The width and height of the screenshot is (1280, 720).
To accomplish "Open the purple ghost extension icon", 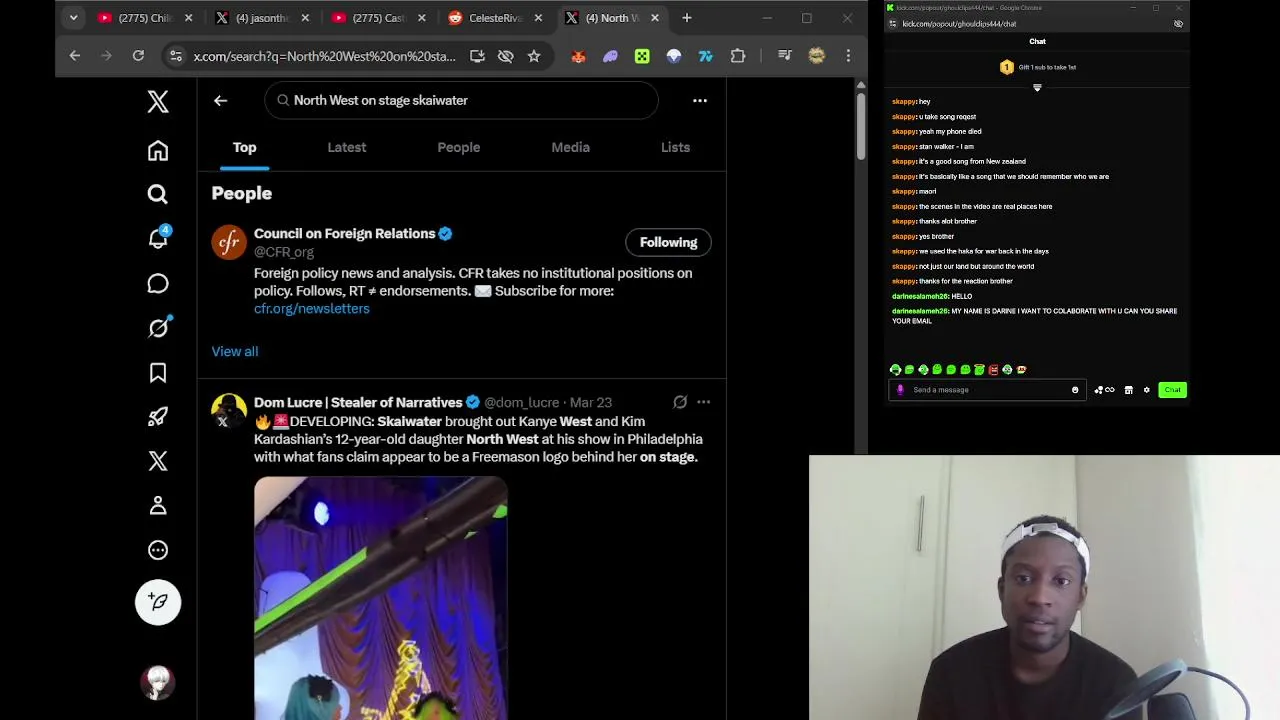I will tap(610, 57).
